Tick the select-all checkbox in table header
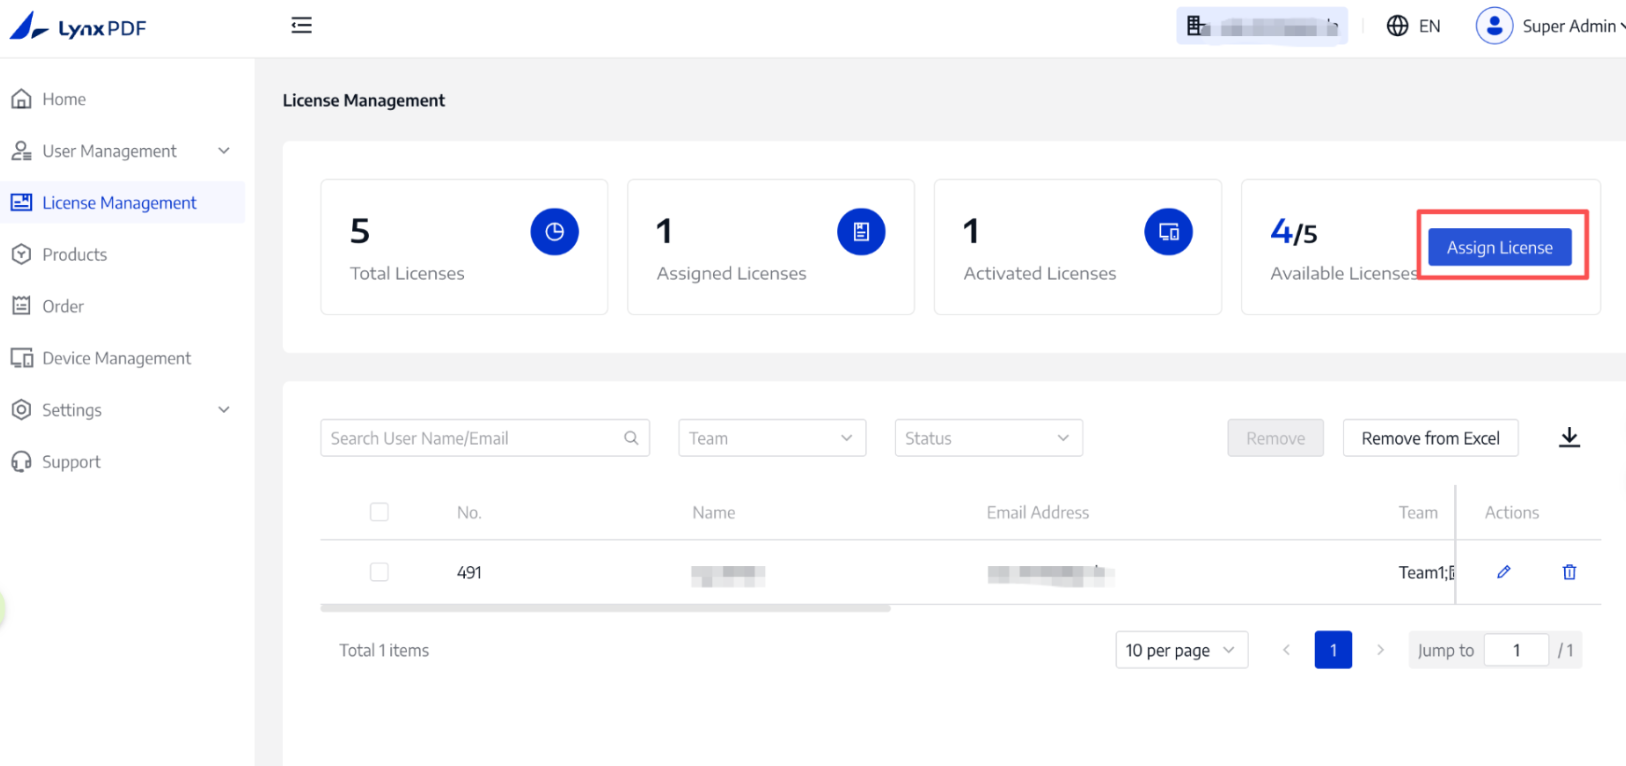The image size is (1626, 766). pyautogui.click(x=379, y=512)
